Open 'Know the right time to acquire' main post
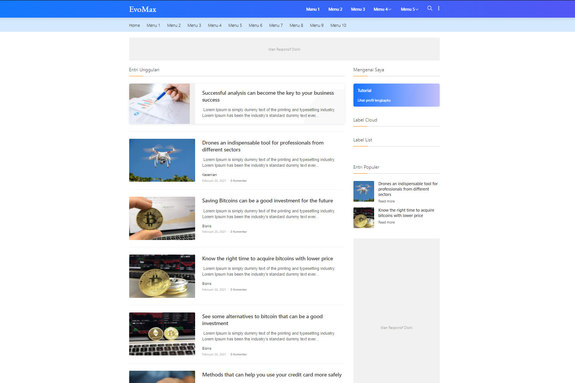 [267, 258]
